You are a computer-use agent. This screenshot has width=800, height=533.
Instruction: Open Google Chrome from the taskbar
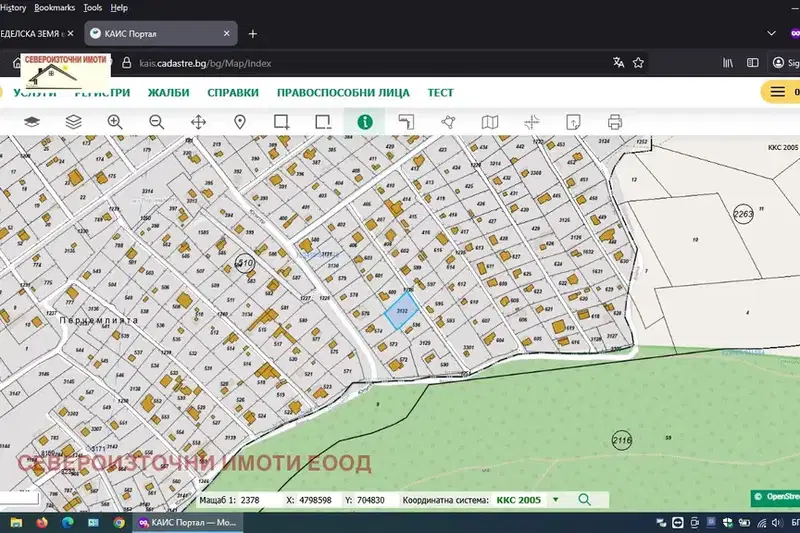pyautogui.click(x=119, y=522)
